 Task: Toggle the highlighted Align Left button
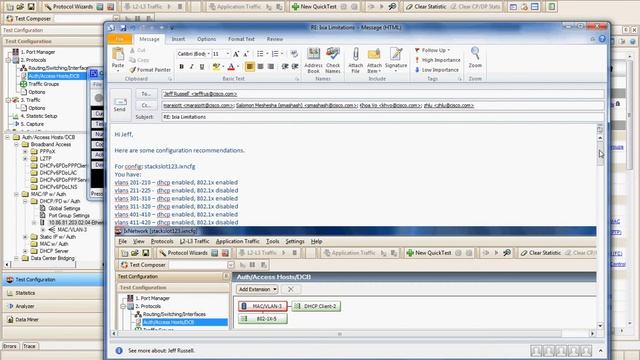click(250, 66)
